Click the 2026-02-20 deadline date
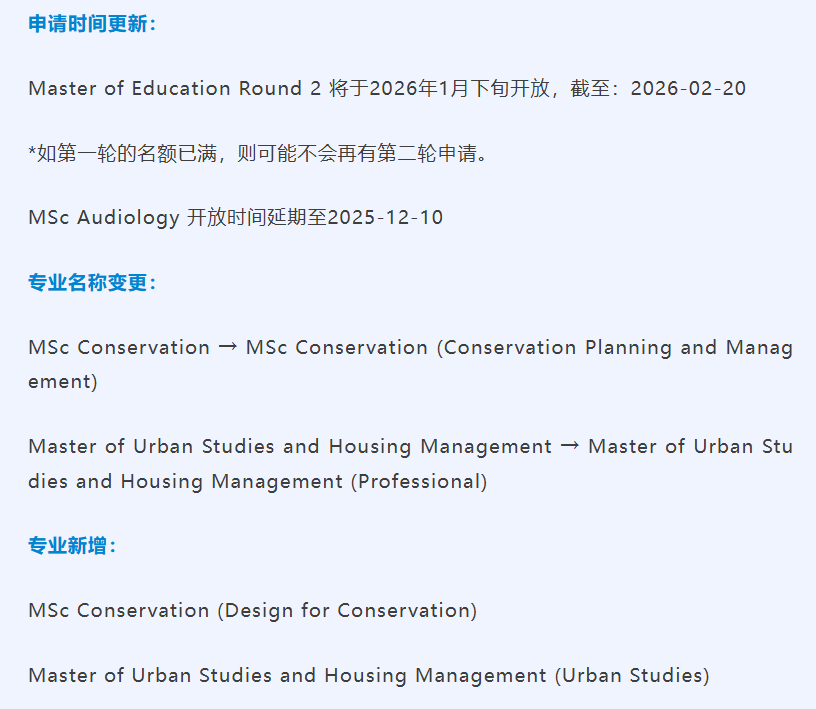Screen dimensions: 816x709 (x=688, y=88)
